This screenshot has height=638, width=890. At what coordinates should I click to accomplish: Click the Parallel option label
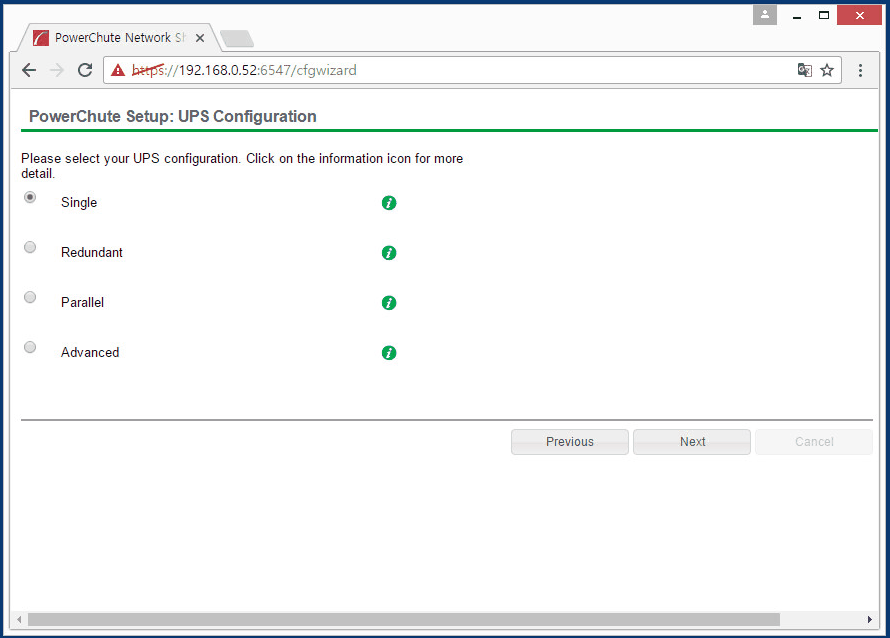pos(82,303)
